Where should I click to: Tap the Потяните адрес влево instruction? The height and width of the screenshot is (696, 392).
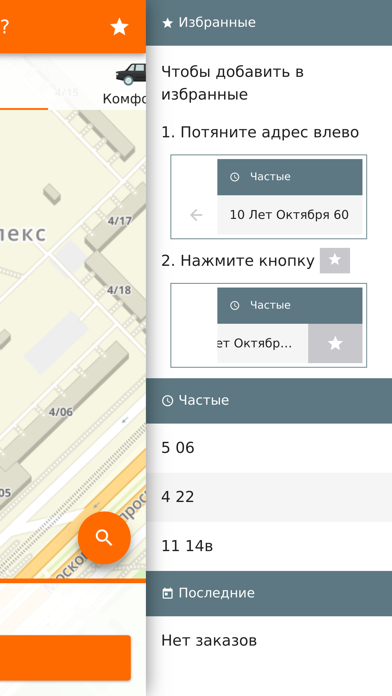[x=260, y=132]
